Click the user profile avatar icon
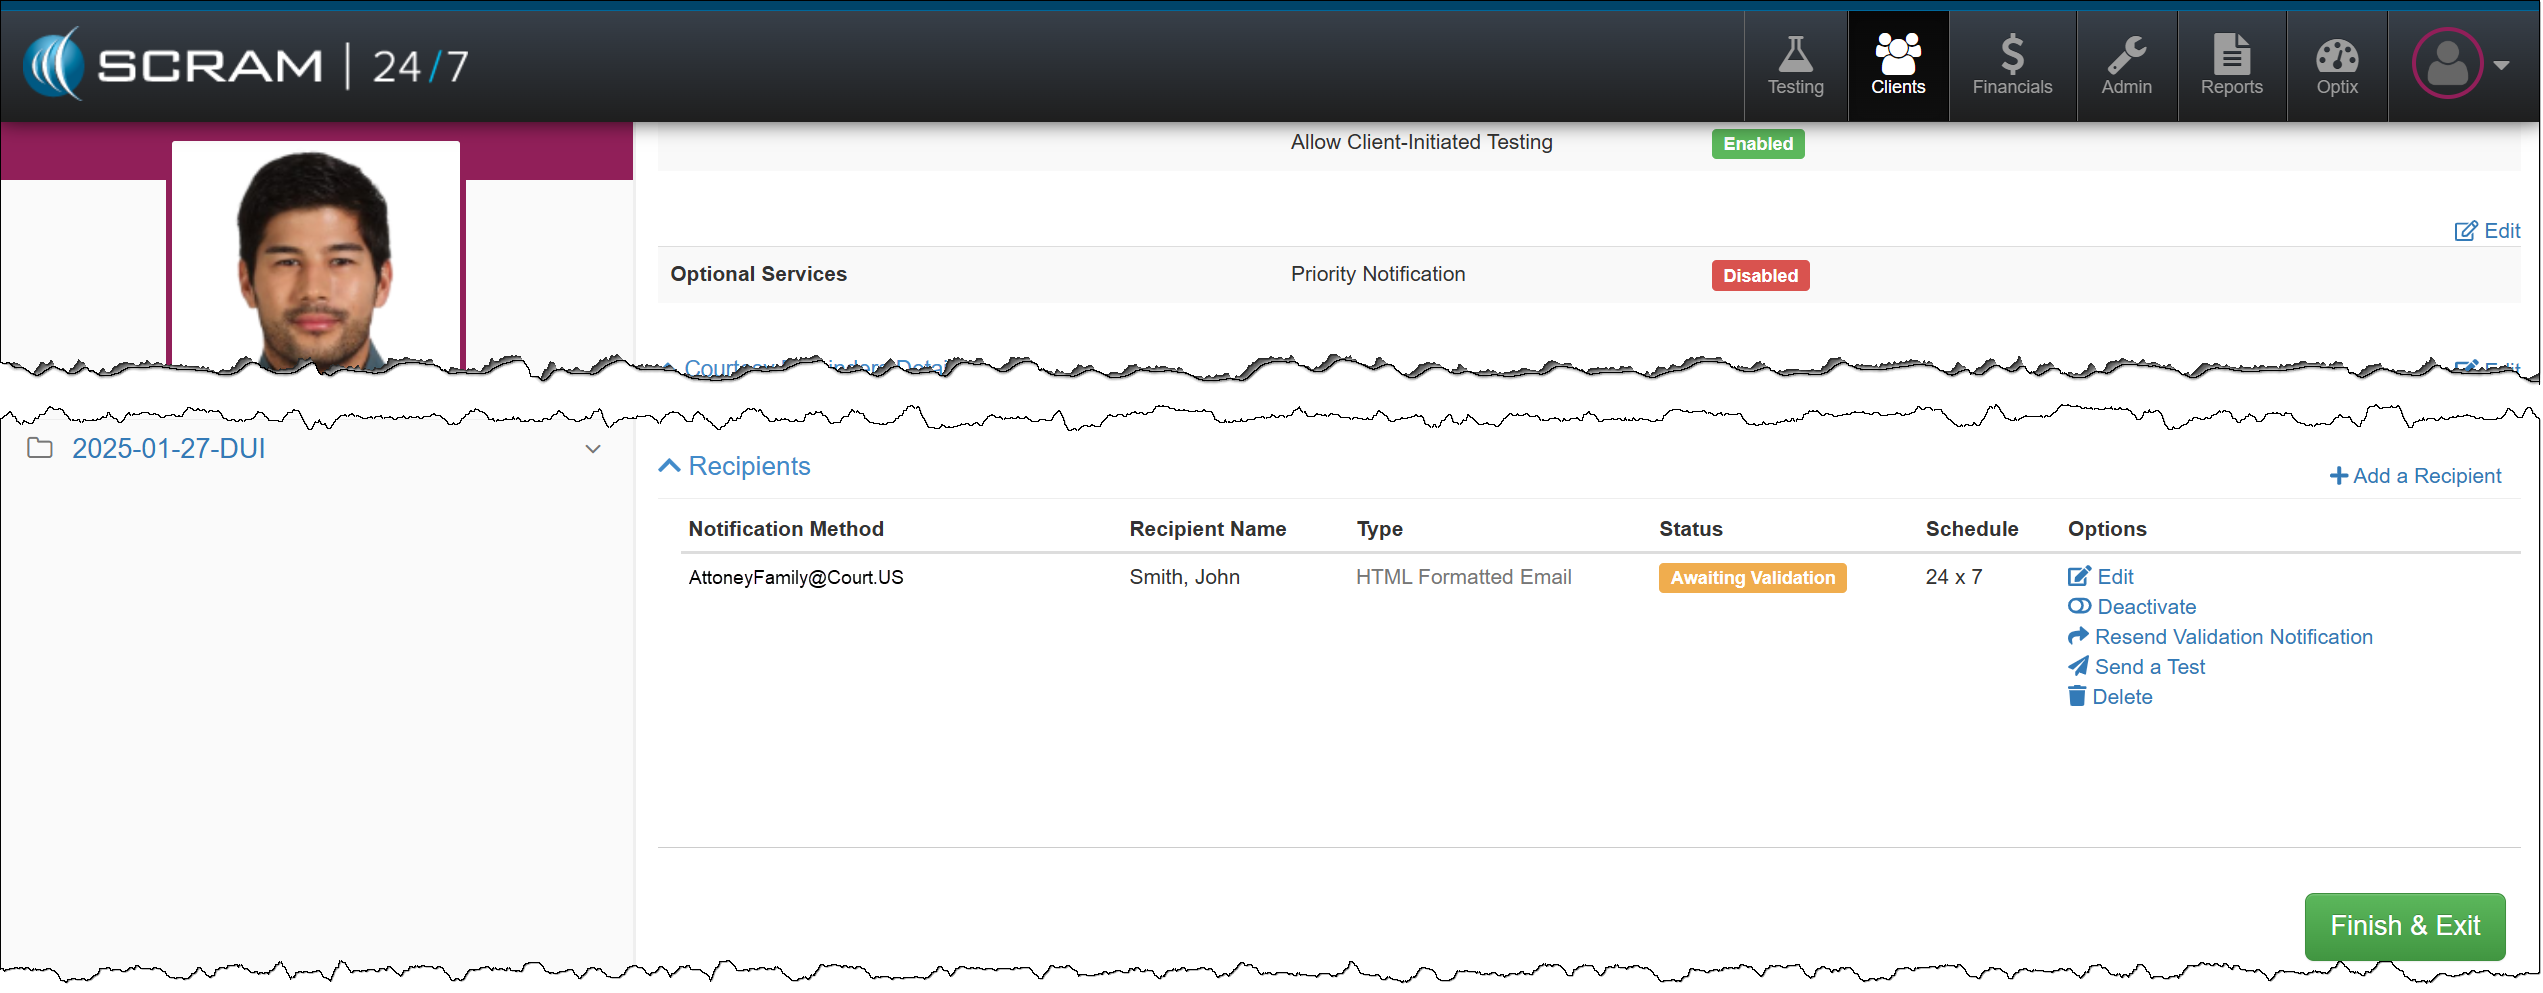Image resolution: width=2543 pixels, height=993 pixels. (2446, 64)
